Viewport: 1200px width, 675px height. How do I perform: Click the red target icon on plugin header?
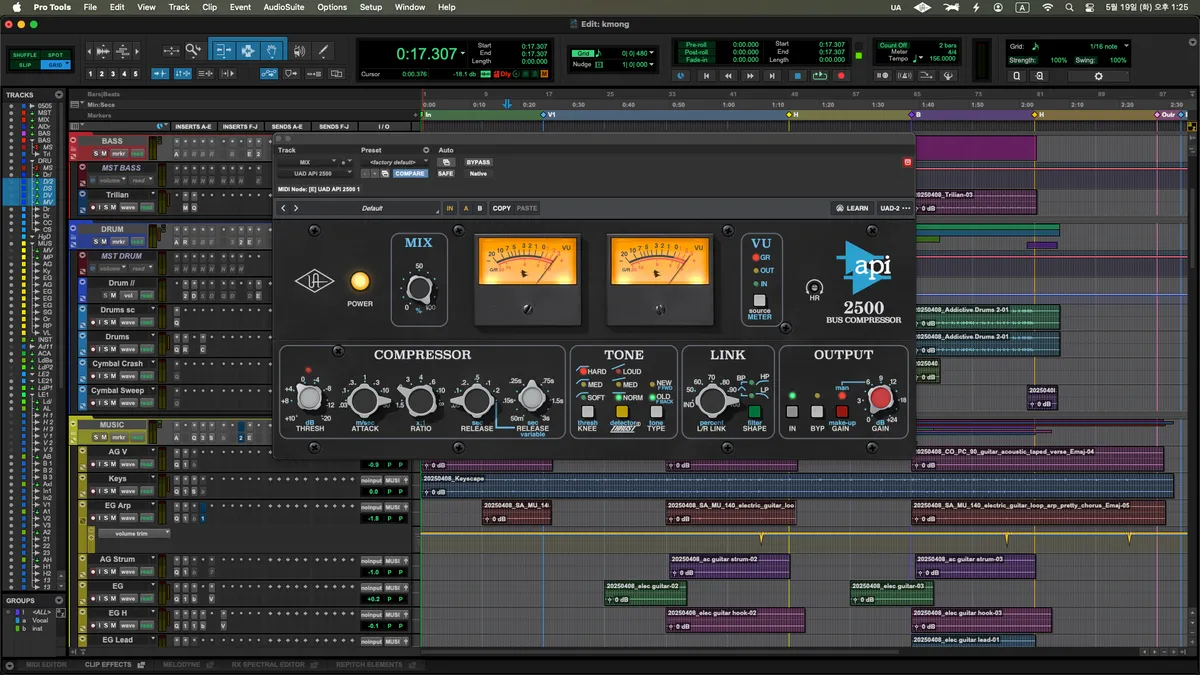(908, 162)
